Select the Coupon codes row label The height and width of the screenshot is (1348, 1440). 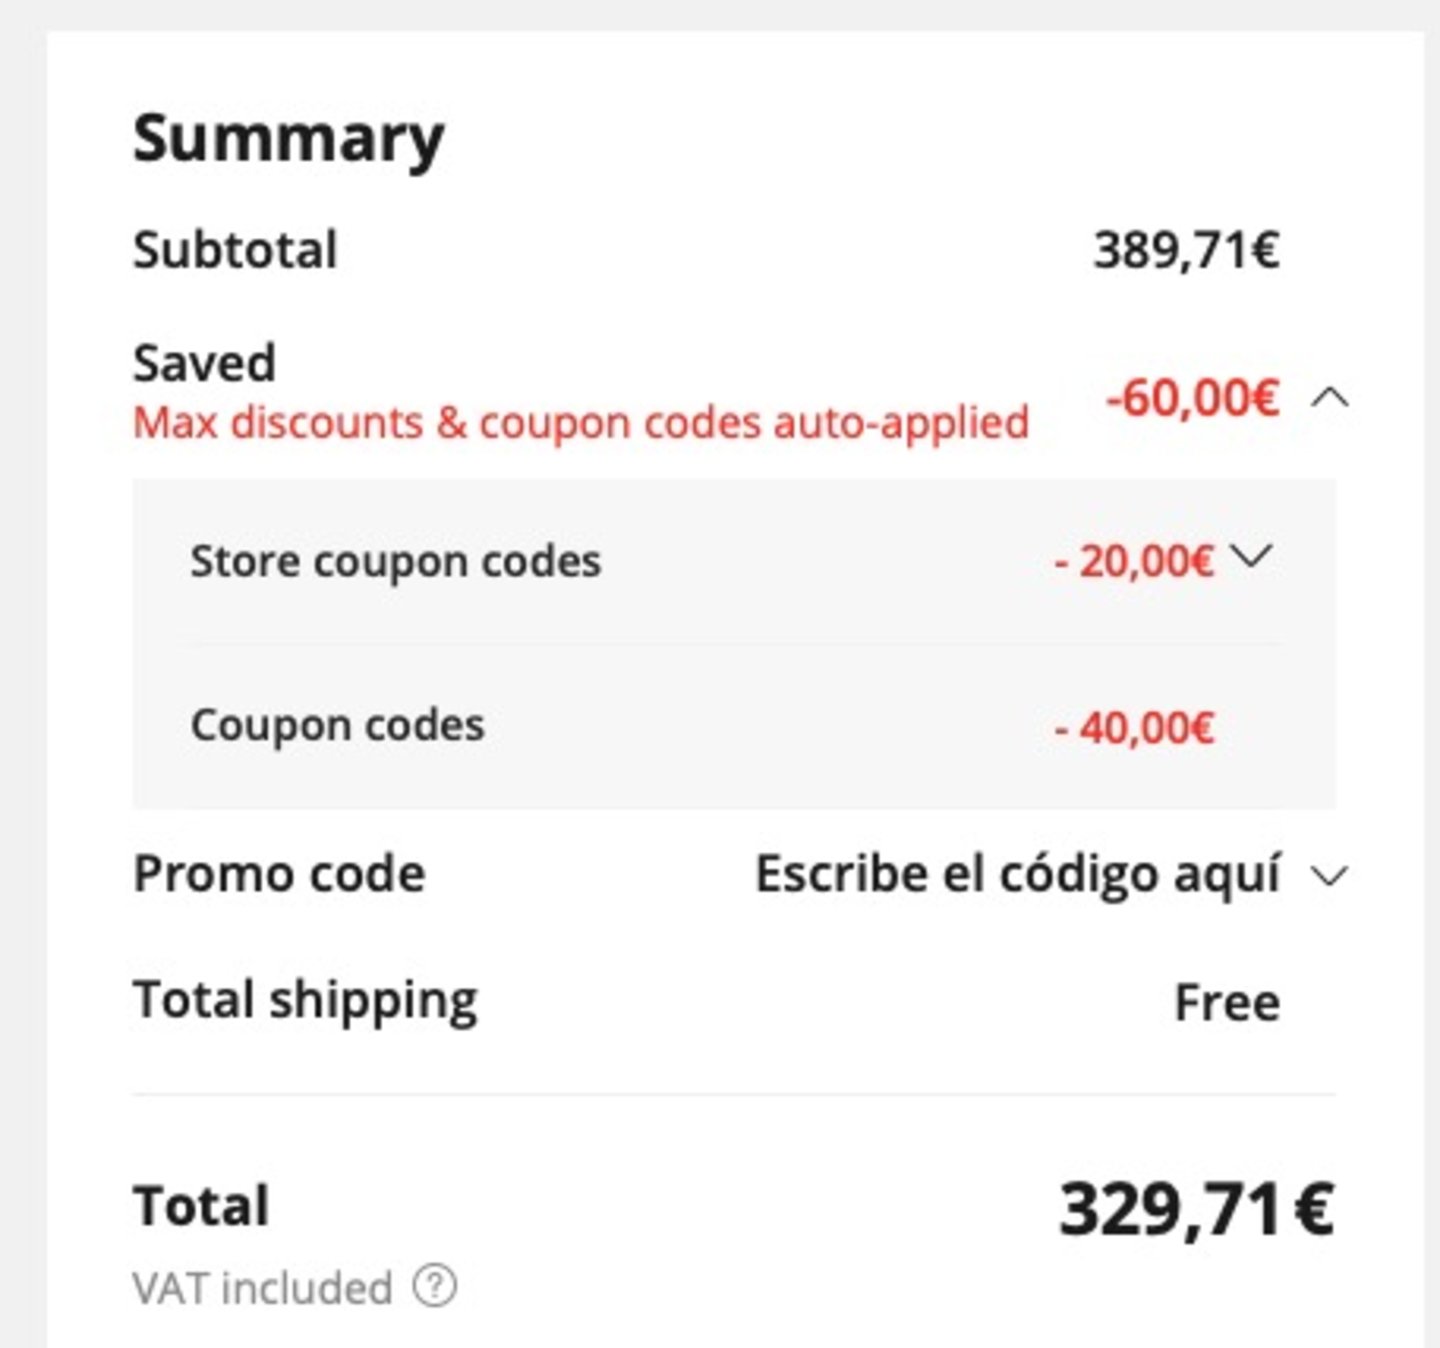(337, 725)
